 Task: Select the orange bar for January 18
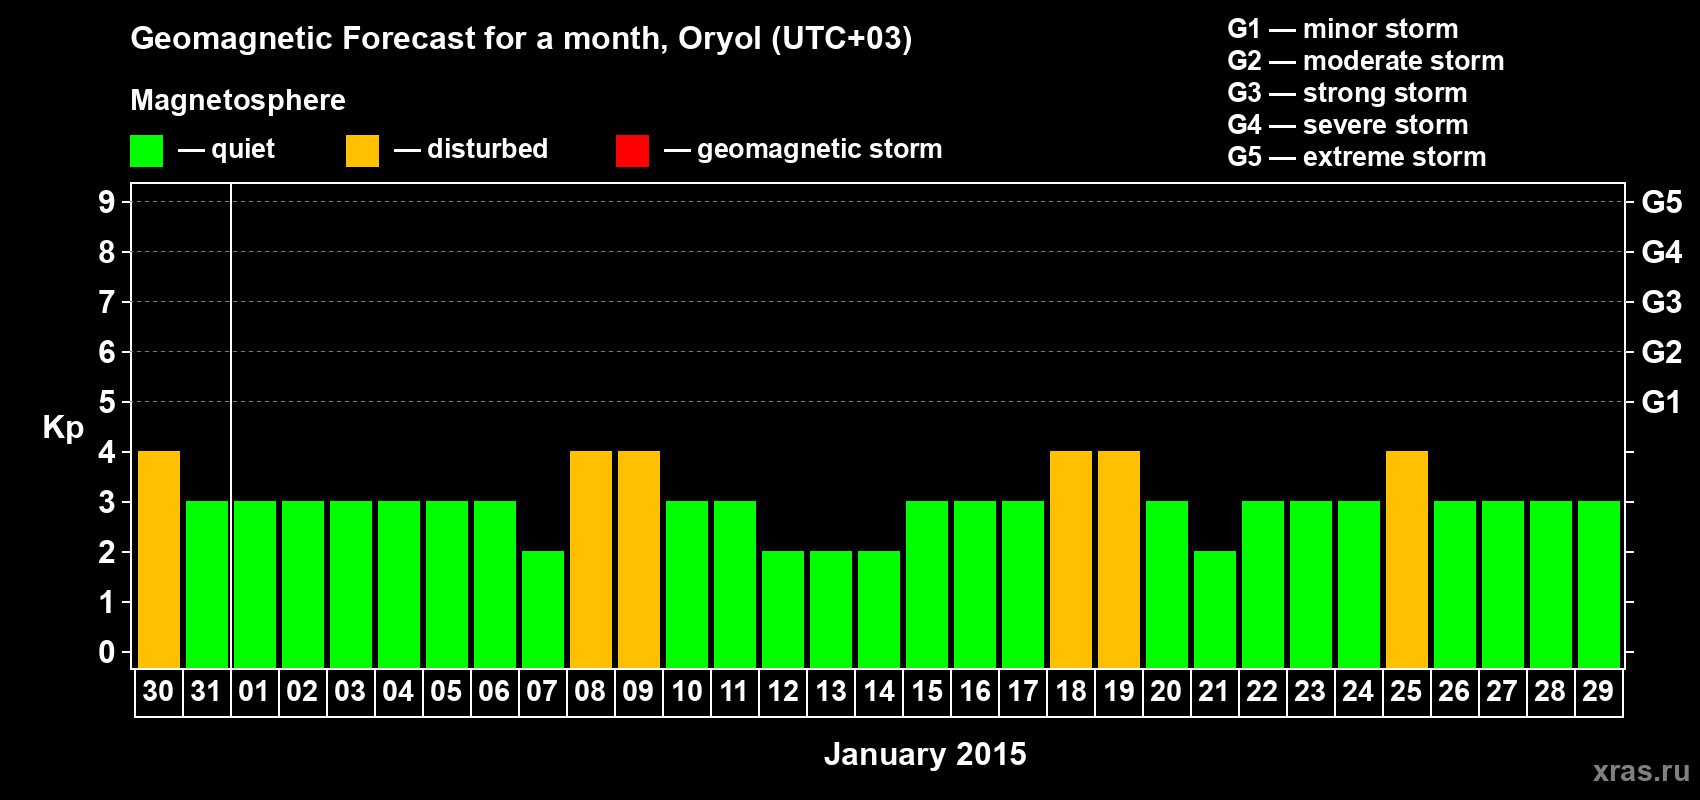click(x=1071, y=560)
